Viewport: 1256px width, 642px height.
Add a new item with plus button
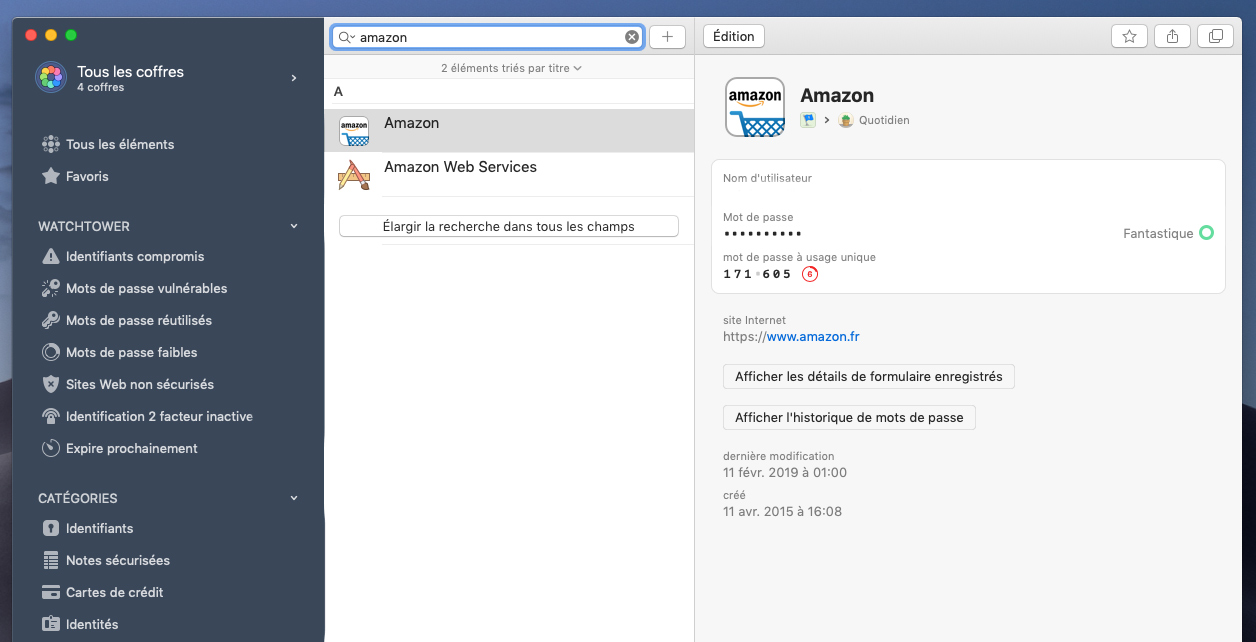(667, 37)
